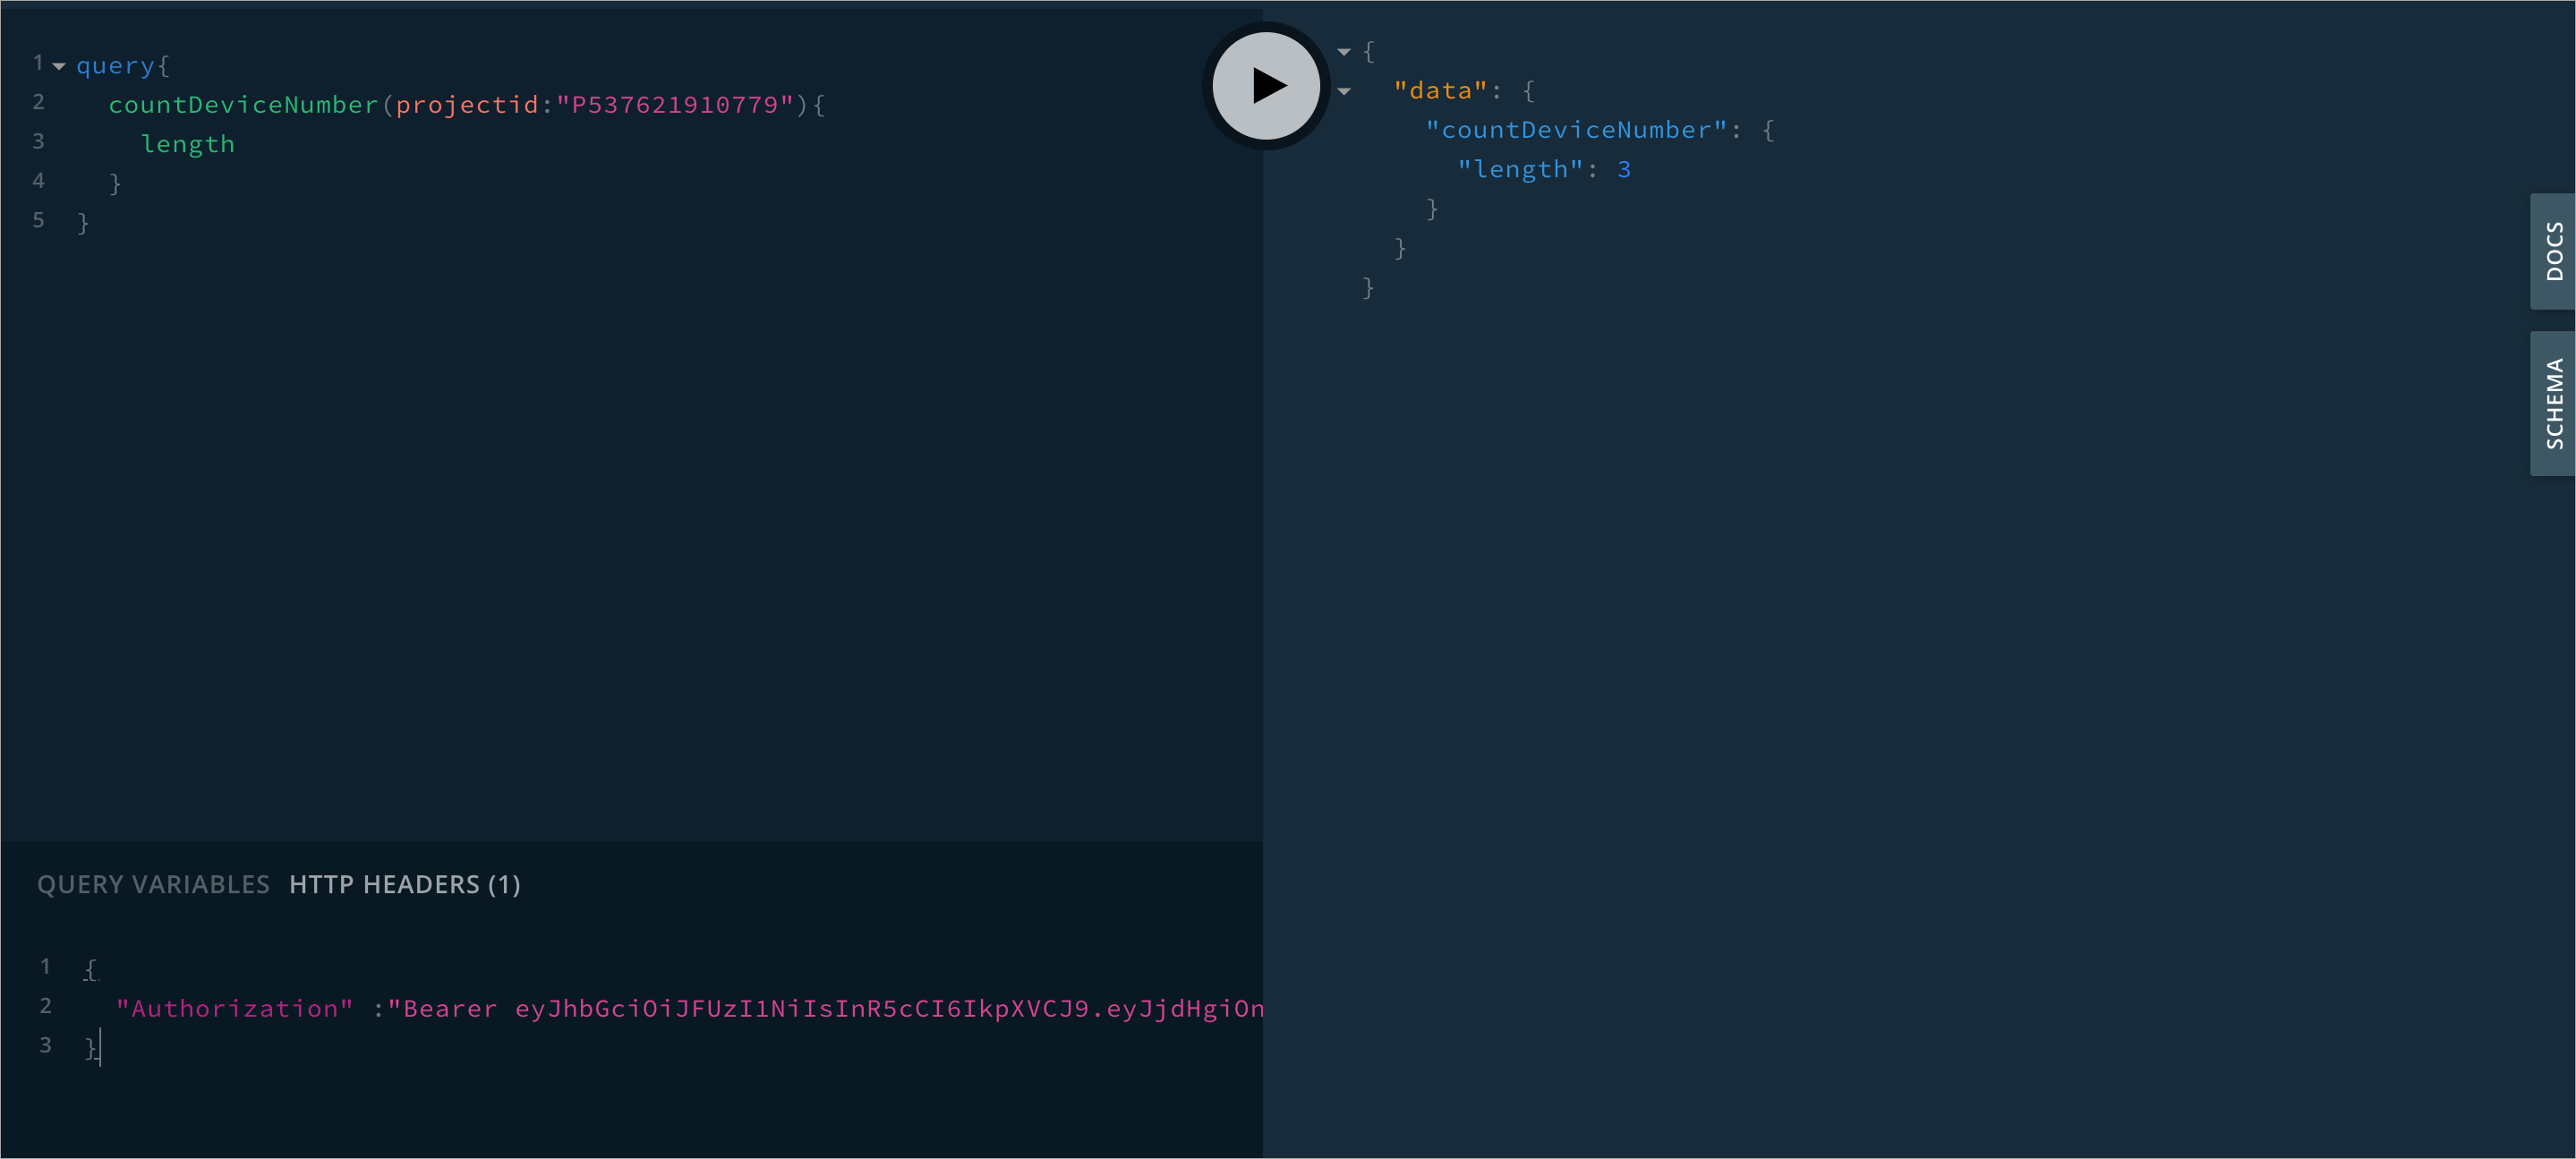Collapse the query block on line 1
Viewport: 2576px width, 1159px height.
(59, 66)
